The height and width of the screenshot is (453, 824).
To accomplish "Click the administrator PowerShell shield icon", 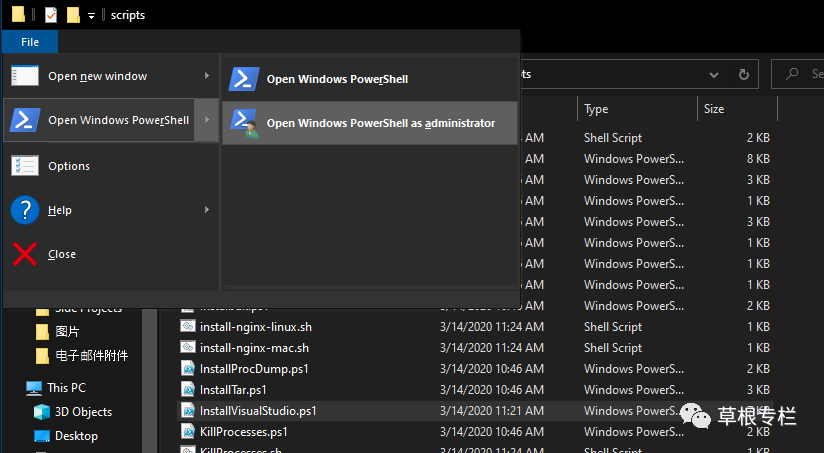I will [x=244, y=123].
